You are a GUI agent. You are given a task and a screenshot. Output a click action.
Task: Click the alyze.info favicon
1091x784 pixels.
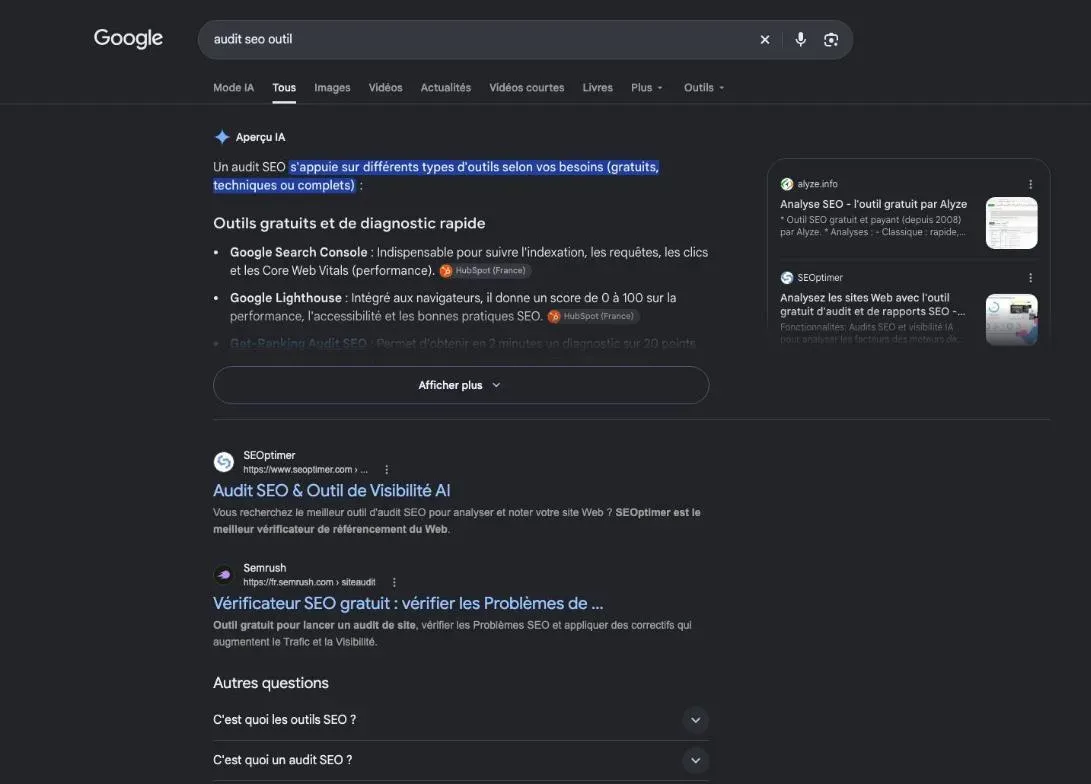coord(787,184)
